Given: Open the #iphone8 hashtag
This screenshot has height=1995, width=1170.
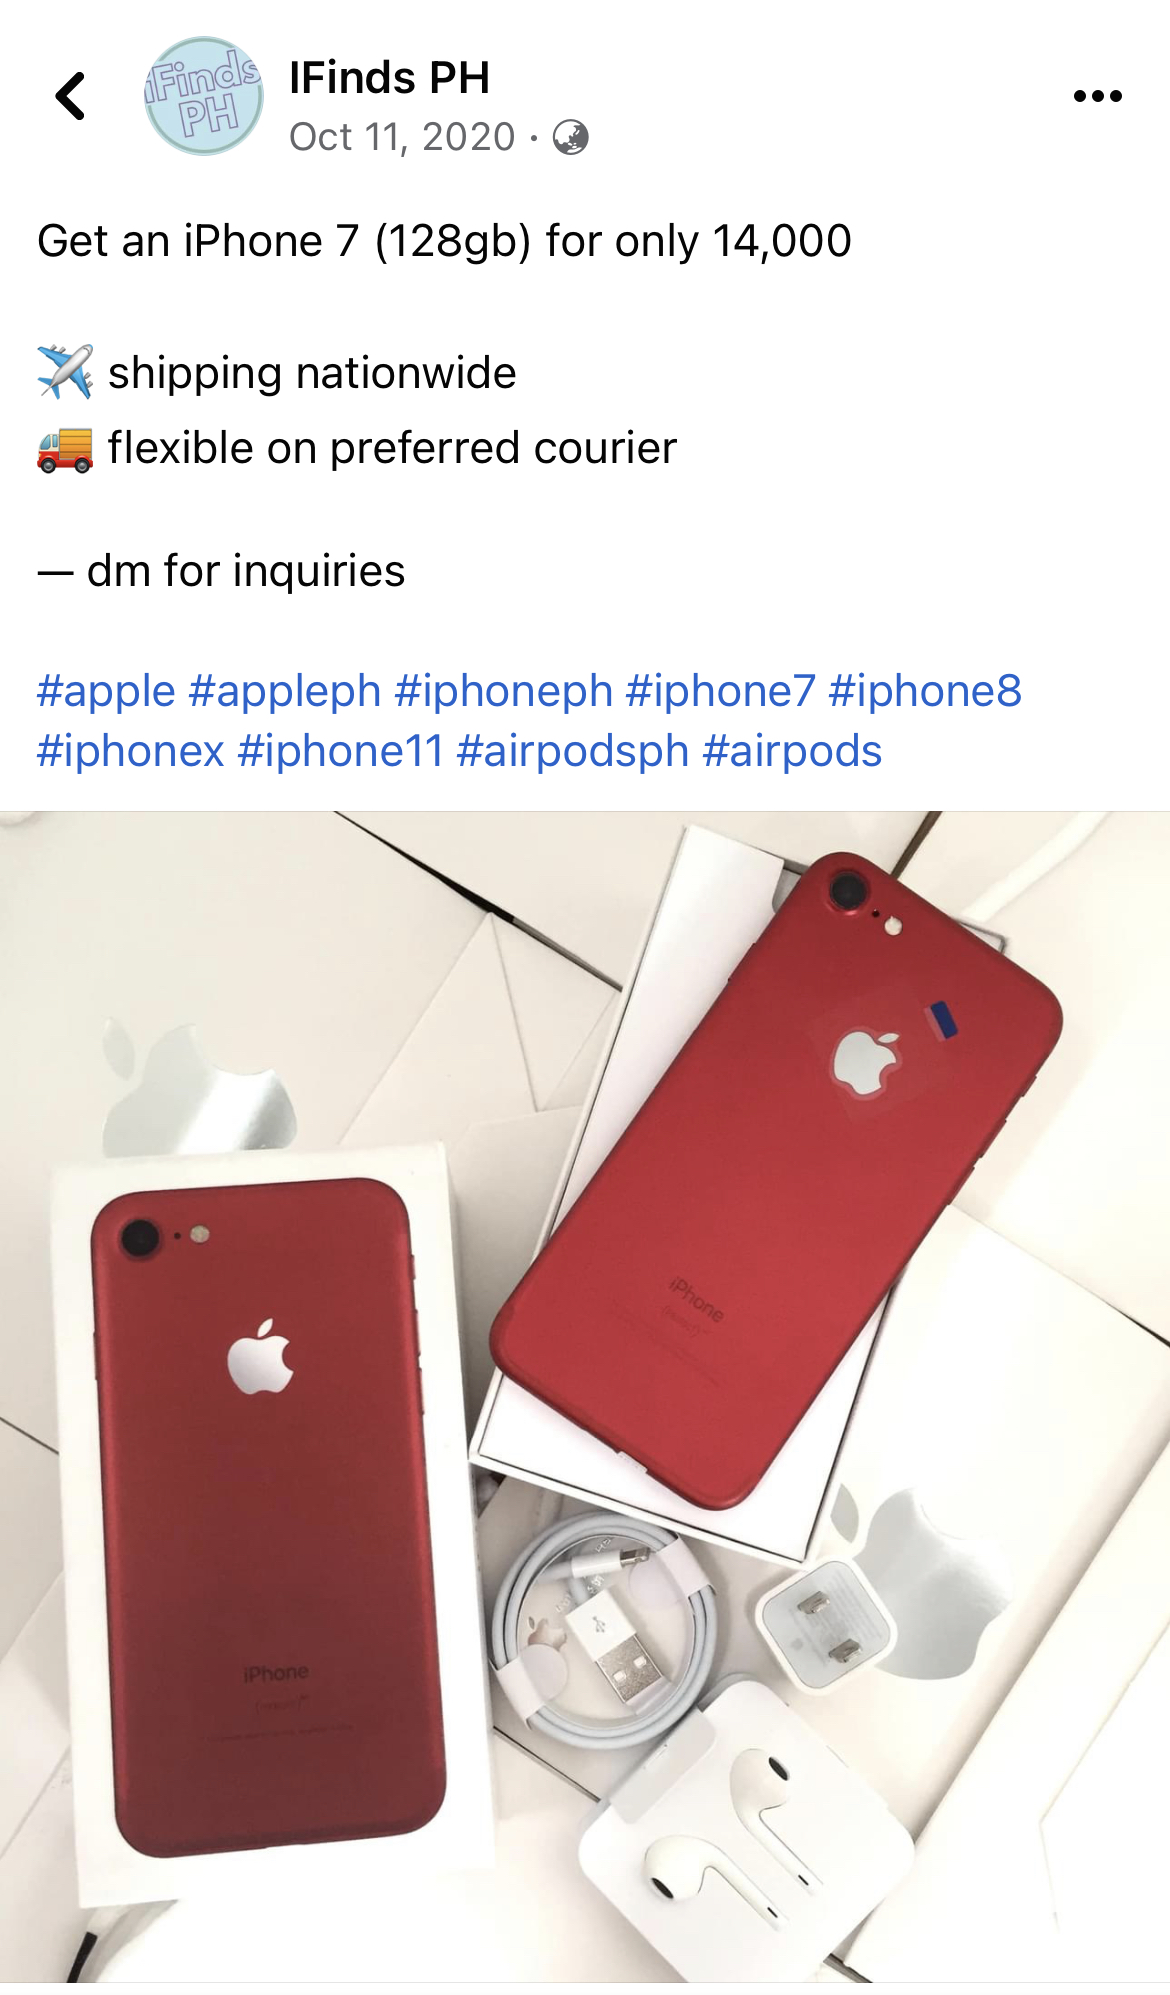Looking at the screenshot, I should [925, 691].
